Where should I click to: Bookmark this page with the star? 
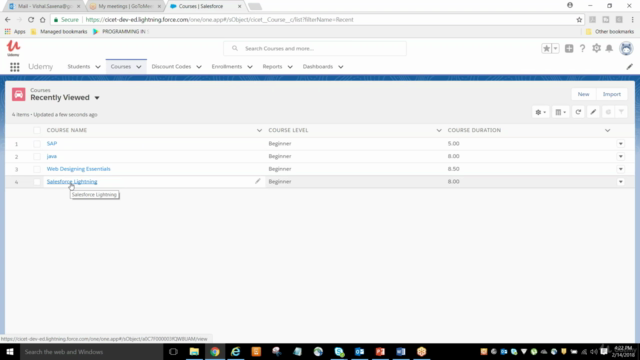tap(579, 20)
